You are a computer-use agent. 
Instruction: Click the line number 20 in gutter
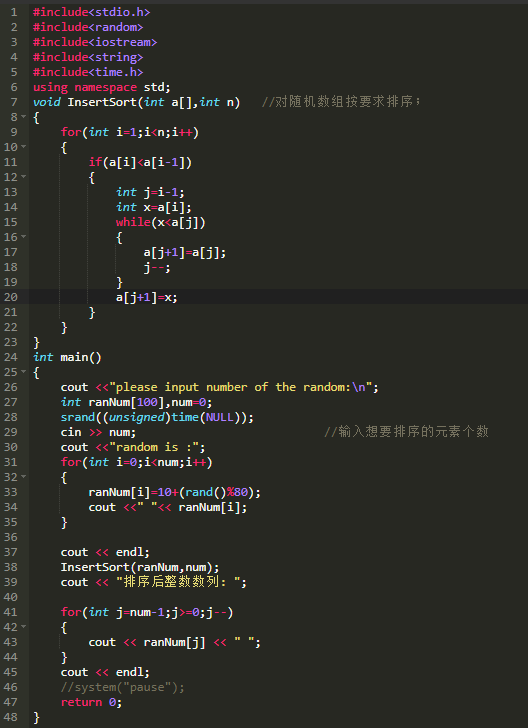tap(10, 297)
